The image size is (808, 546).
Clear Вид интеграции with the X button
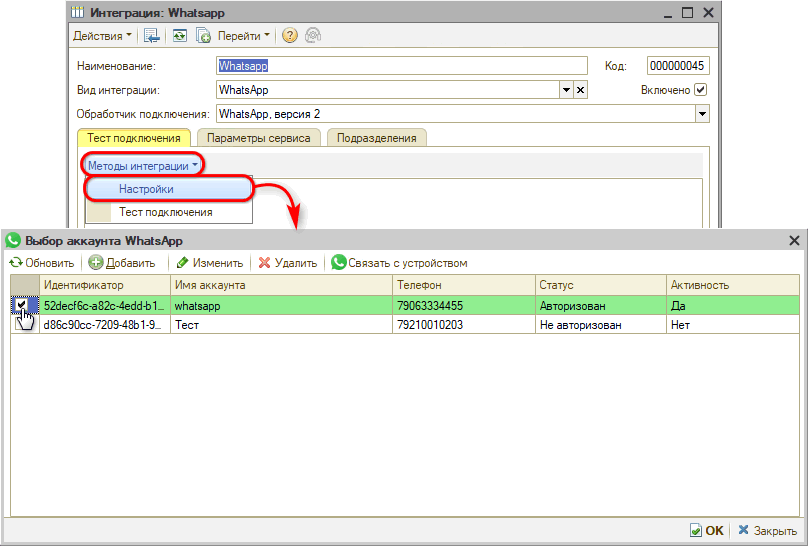[581, 90]
